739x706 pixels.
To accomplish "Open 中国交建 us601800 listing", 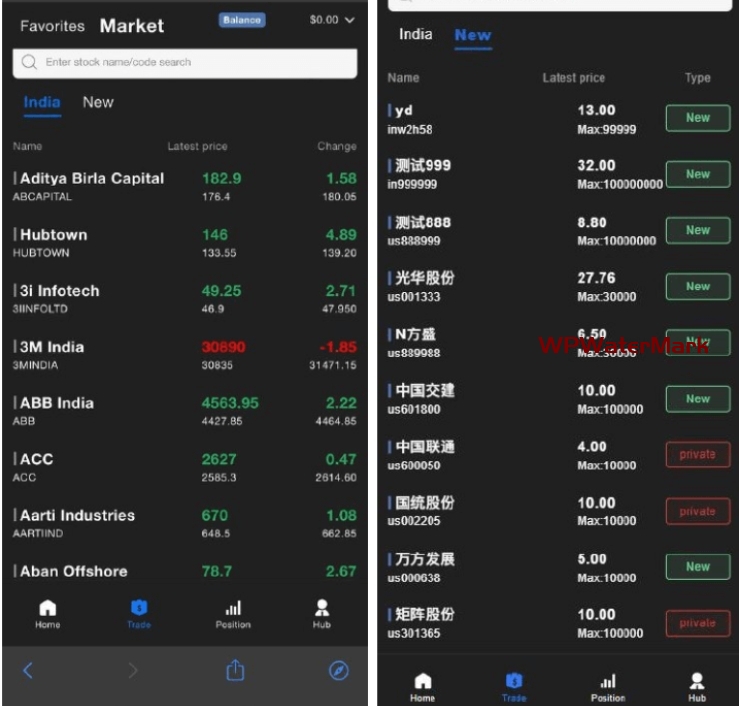I will coord(558,399).
